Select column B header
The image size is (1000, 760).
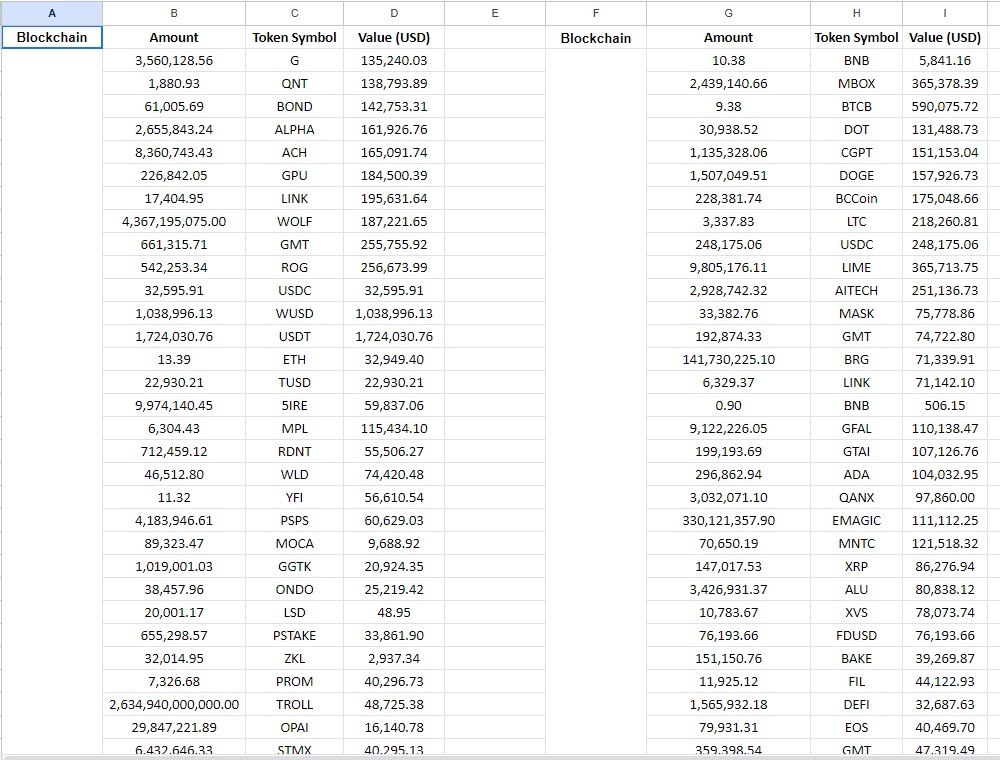point(174,13)
